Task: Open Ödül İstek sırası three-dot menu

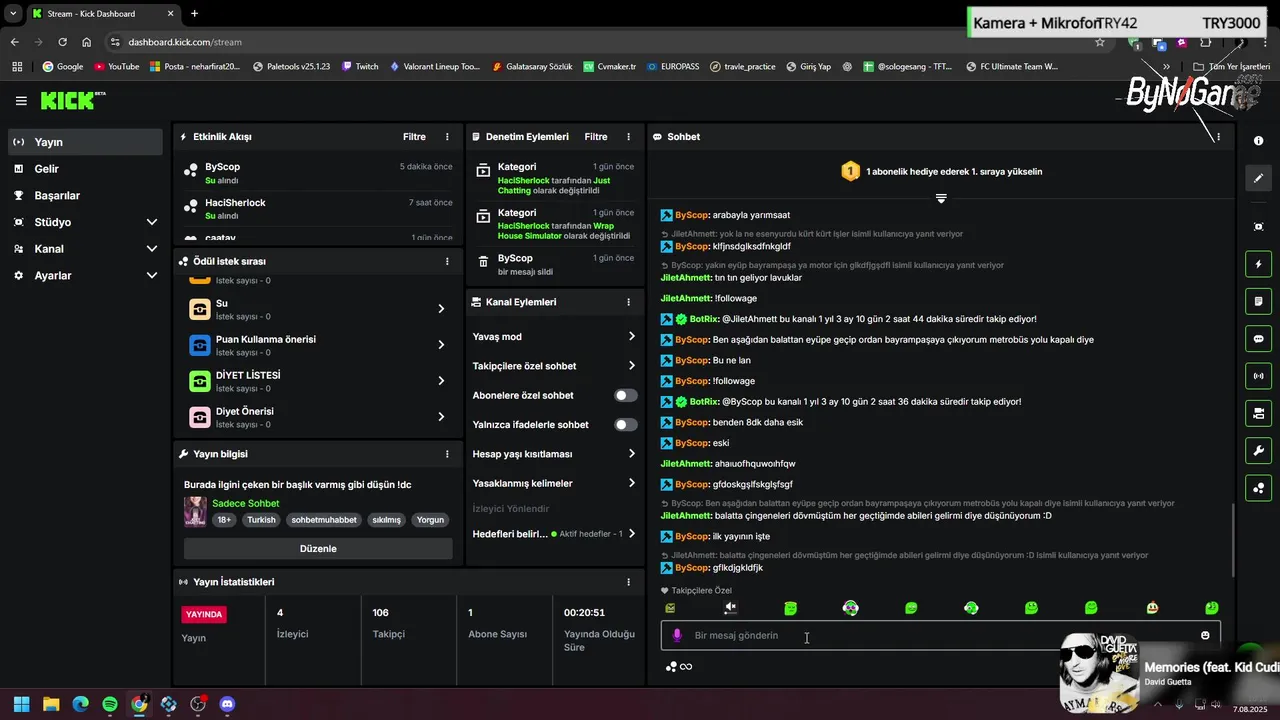Action: [447, 261]
